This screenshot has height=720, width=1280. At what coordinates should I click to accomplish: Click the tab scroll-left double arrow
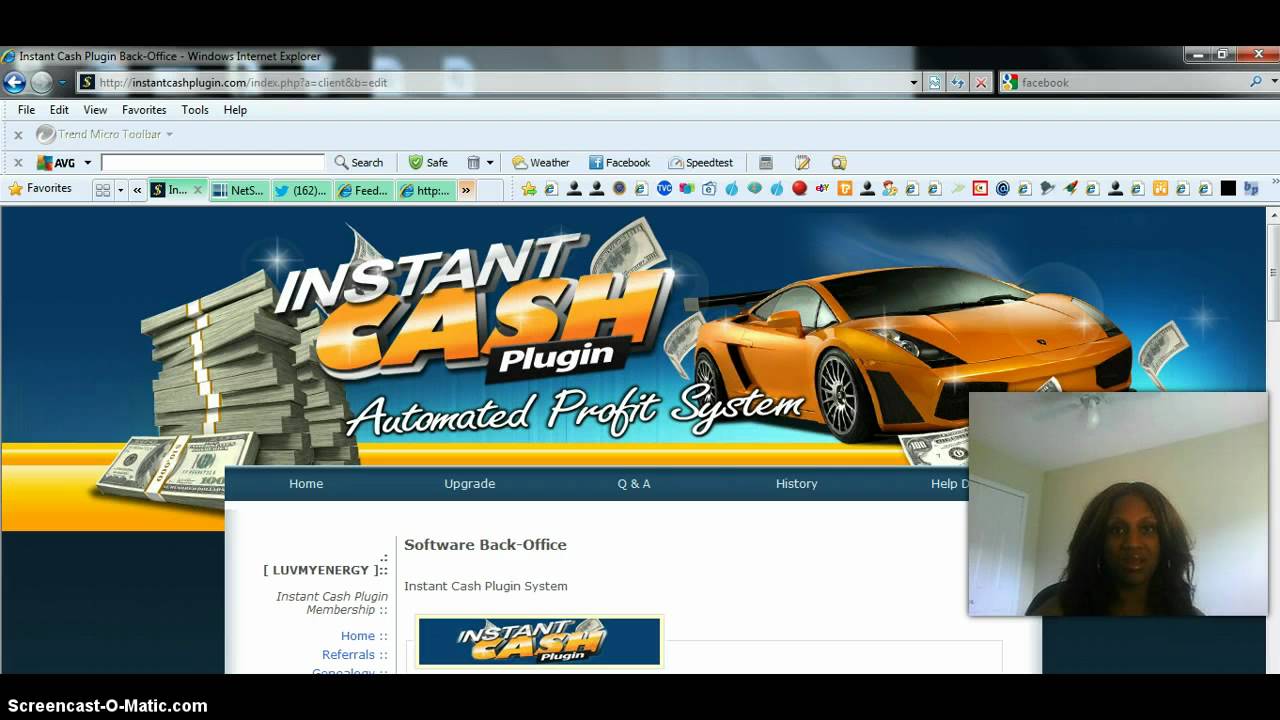pyautogui.click(x=138, y=190)
